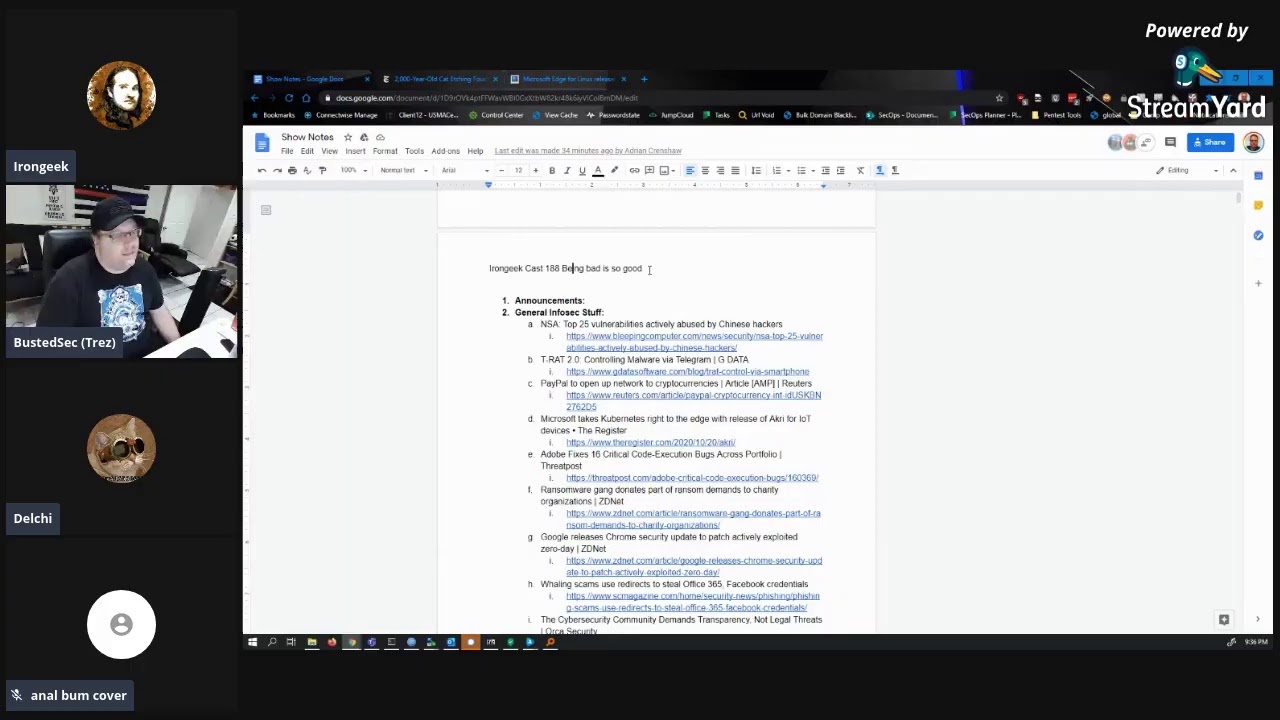Screen dimensions: 1280x720
Task: Set right text alignment
Action: 720,170
